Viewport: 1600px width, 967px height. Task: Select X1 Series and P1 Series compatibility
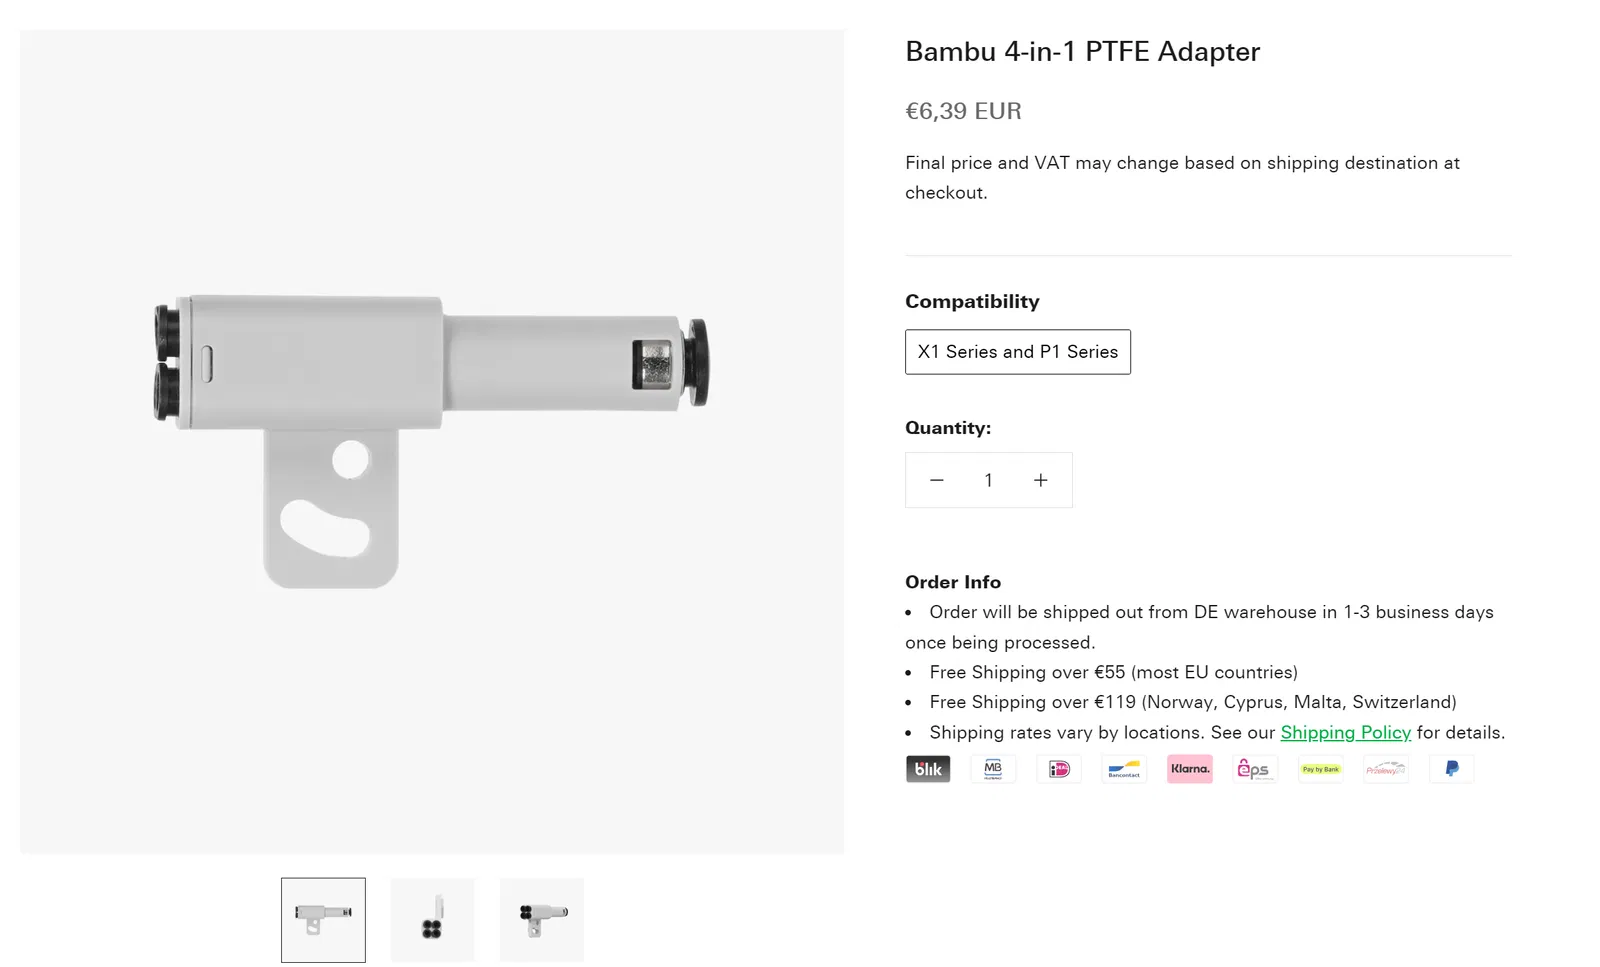point(1017,352)
